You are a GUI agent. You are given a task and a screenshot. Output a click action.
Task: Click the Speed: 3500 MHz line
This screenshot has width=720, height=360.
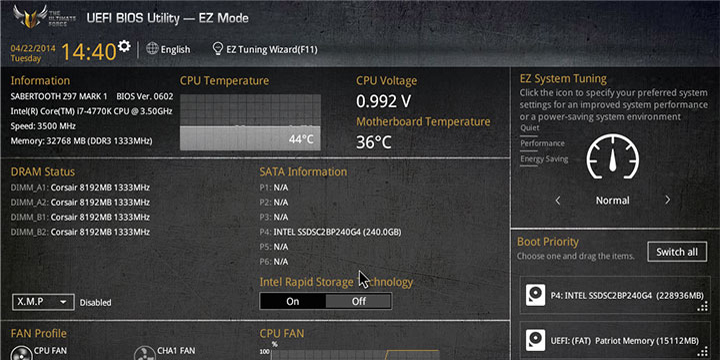pyautogui.click(x=43, y=126)
